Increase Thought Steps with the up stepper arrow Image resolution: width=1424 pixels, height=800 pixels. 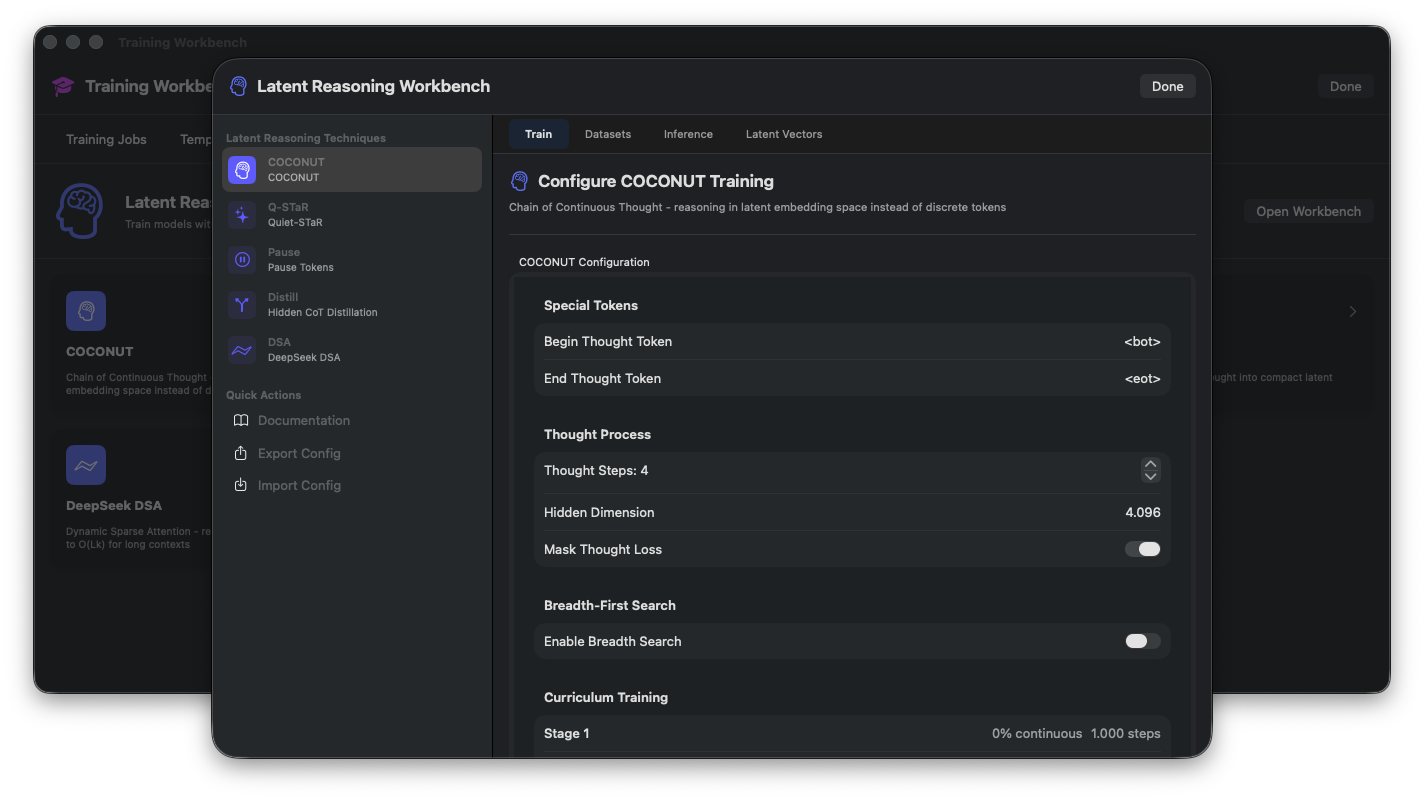coord(1150,465)
